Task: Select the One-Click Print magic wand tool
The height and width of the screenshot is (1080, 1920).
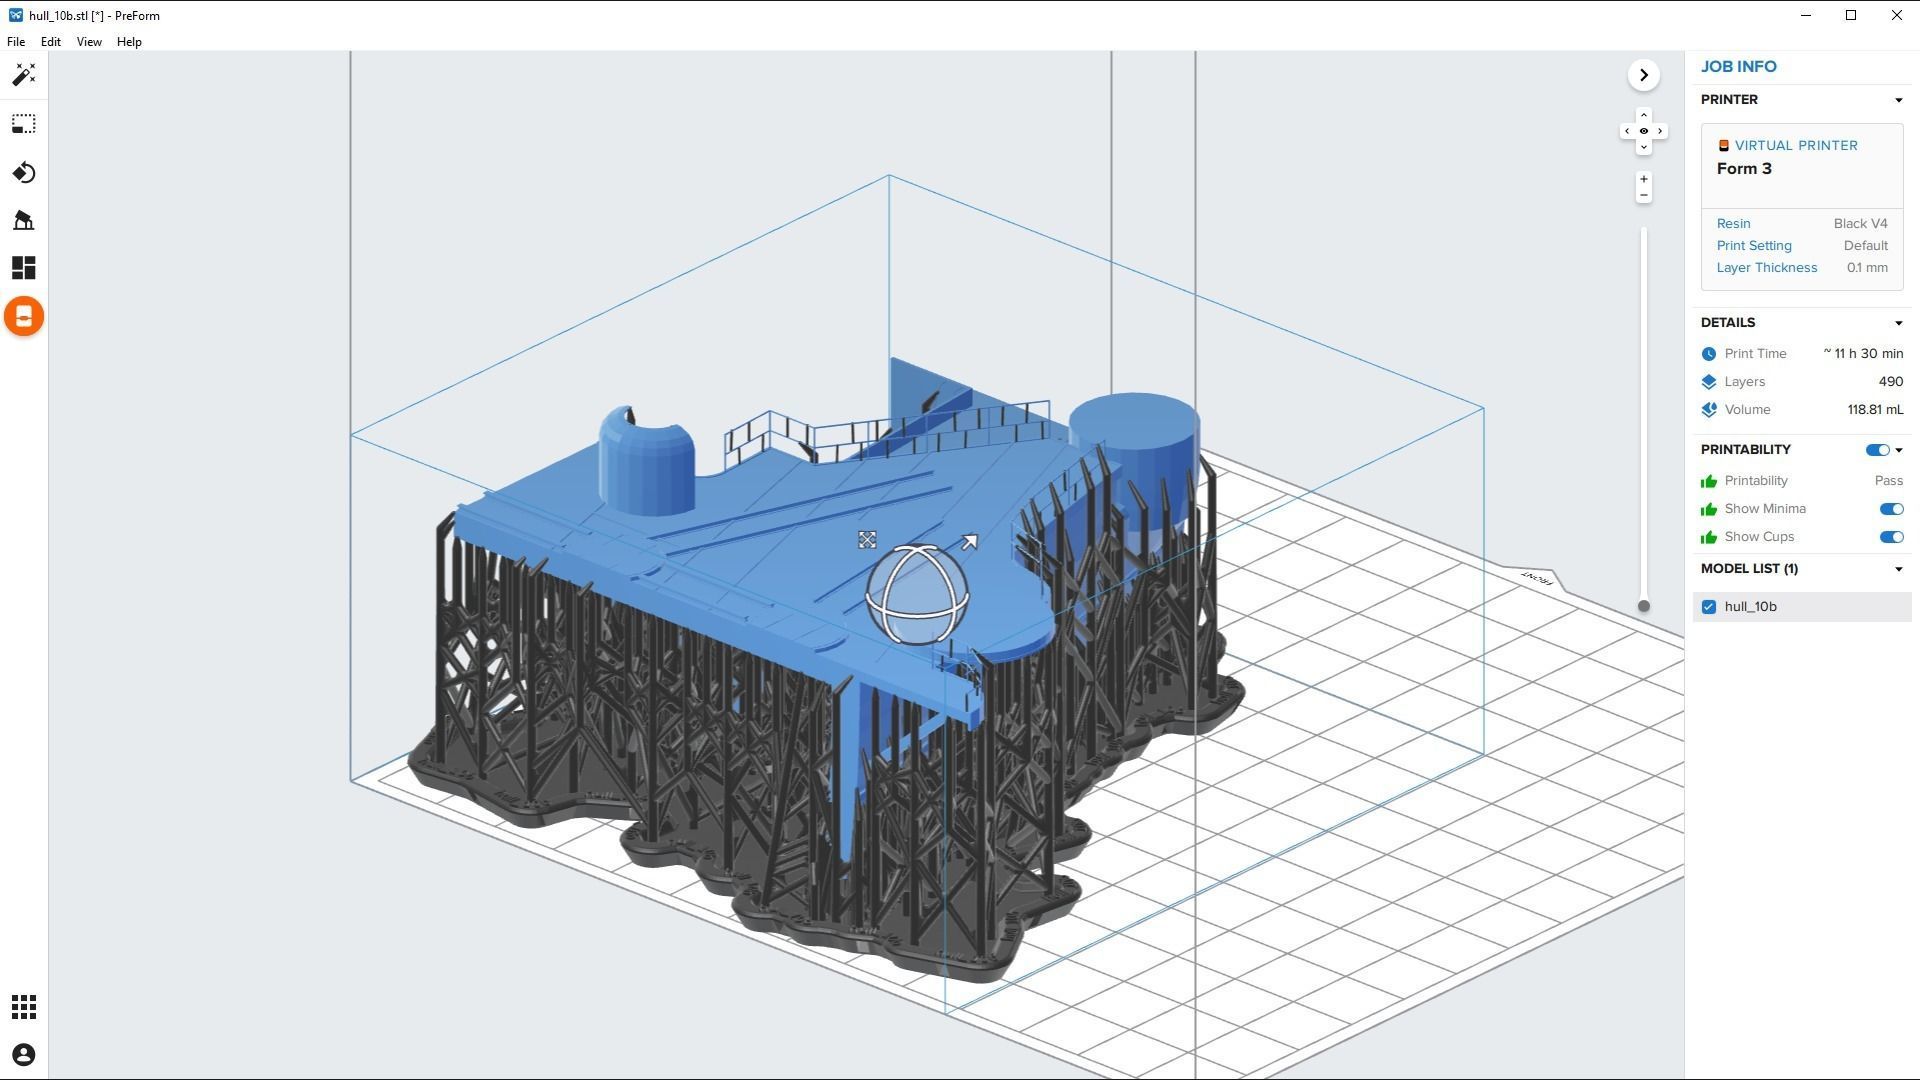Action: point(24,75)
